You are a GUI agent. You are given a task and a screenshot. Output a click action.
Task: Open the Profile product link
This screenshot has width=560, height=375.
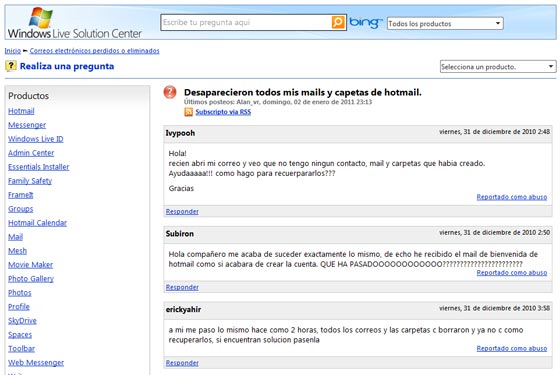coord(19,306)
